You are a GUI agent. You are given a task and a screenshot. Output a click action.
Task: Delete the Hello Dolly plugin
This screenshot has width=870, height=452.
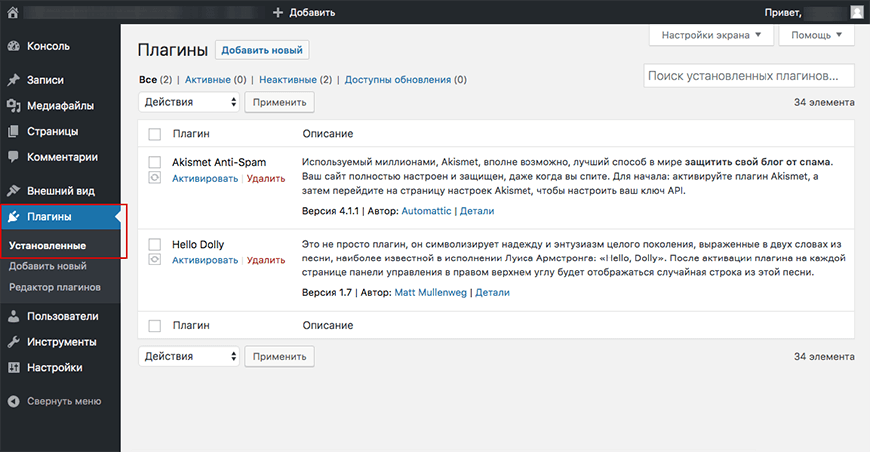pyautogui.click(x=266, y=260)
